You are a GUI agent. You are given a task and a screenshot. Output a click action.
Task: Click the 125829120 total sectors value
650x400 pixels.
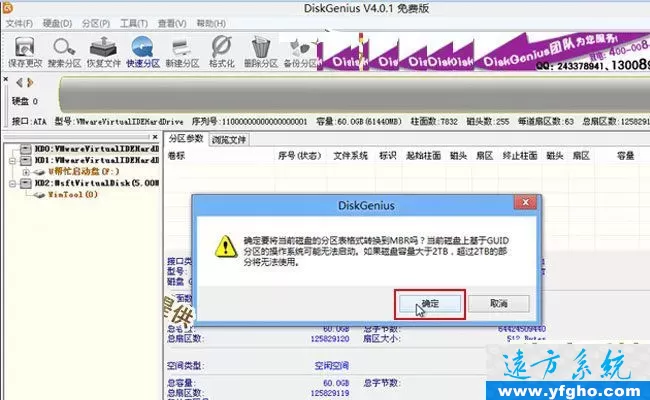[x=330, y=339]
